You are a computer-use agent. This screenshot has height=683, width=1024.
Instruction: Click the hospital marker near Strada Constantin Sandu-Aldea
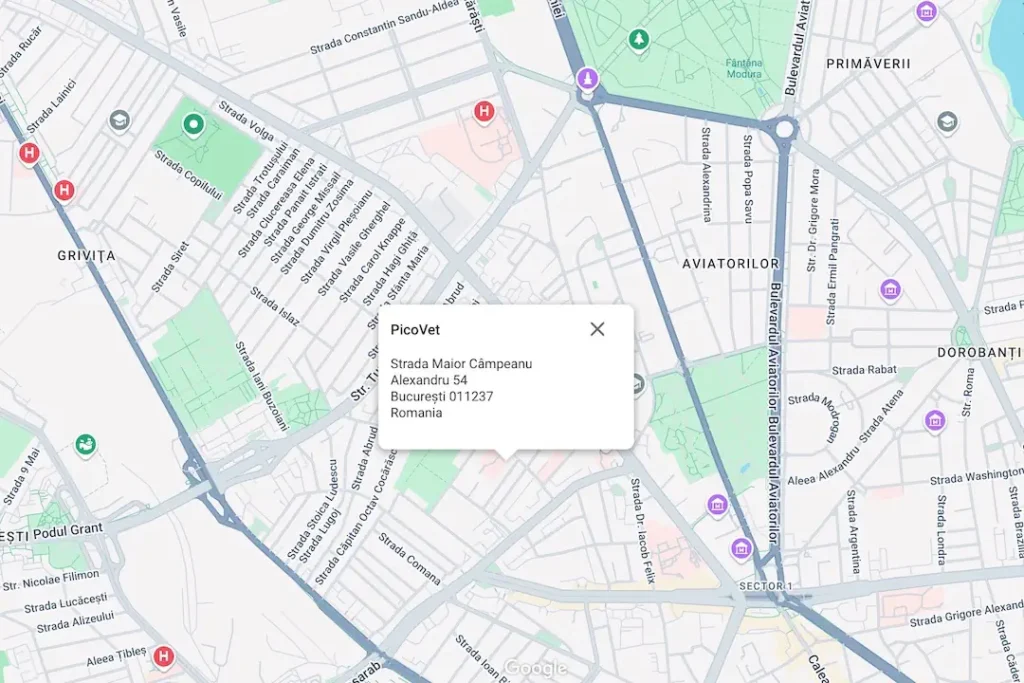tap(484, 111)
